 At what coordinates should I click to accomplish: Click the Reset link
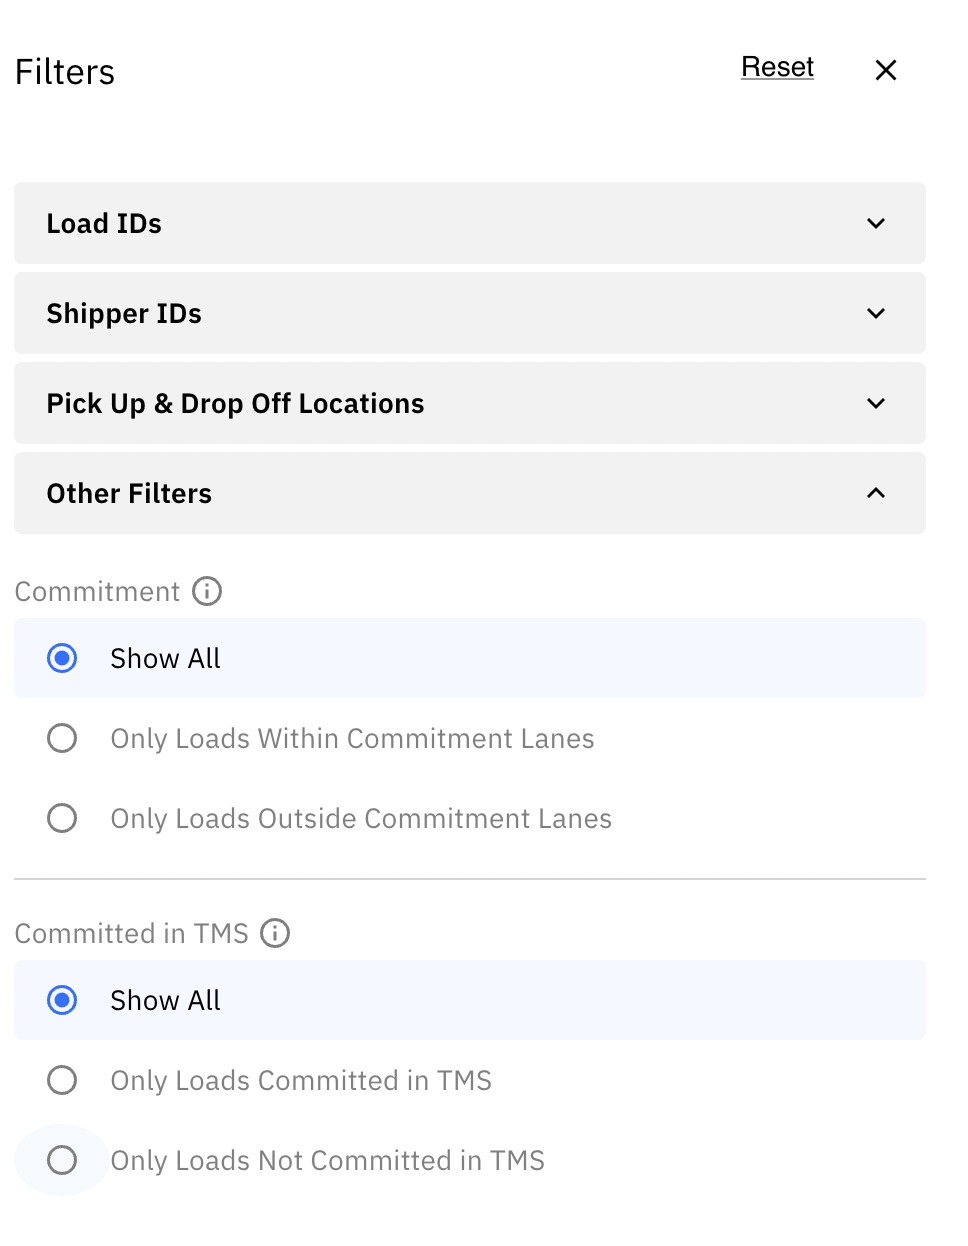[777, 67]
